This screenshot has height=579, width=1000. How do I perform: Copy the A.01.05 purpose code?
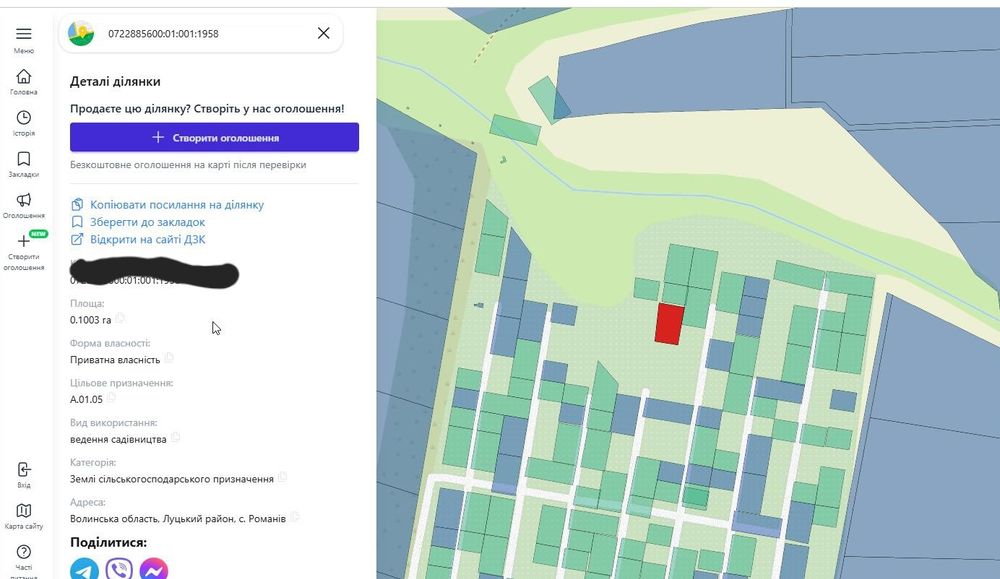[111, 397]
